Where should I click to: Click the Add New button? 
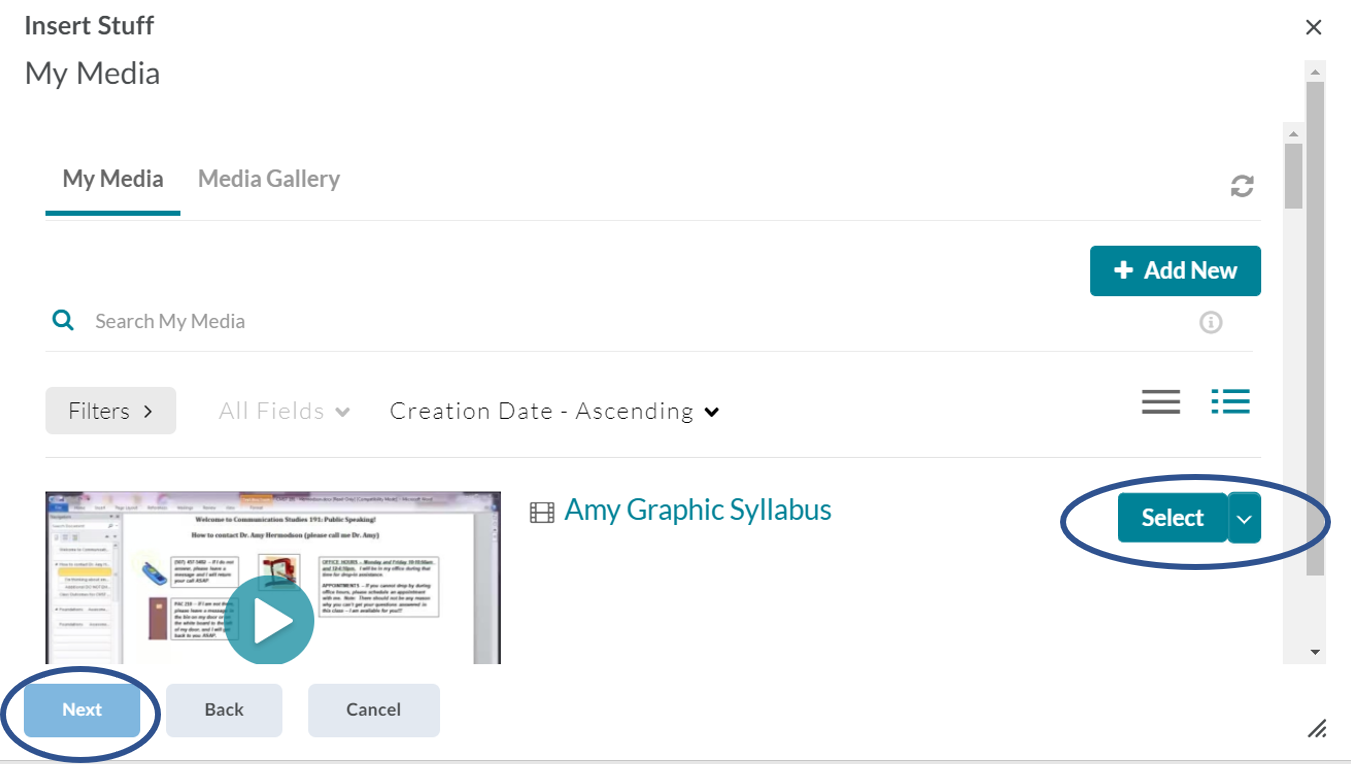tap(1175, 271)
